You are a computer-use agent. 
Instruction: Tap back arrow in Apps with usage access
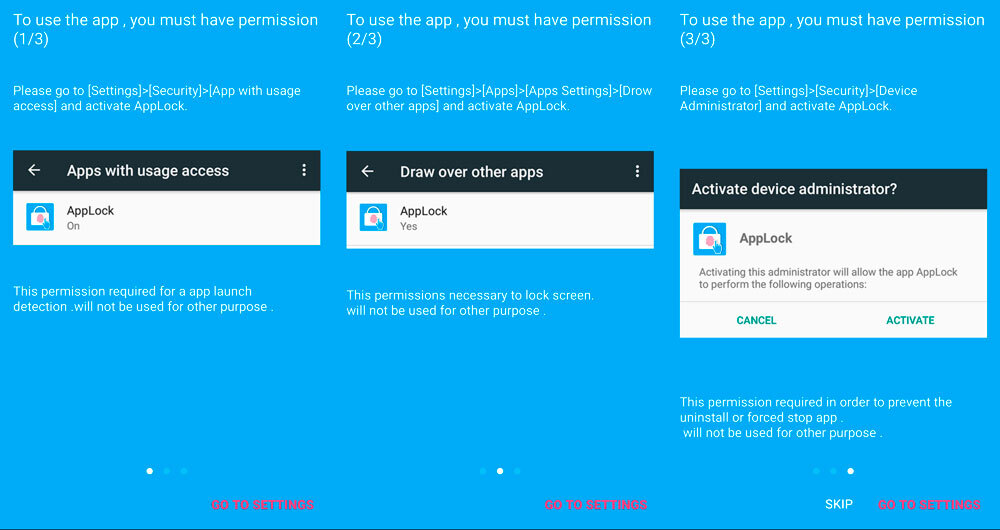(34, 171)
